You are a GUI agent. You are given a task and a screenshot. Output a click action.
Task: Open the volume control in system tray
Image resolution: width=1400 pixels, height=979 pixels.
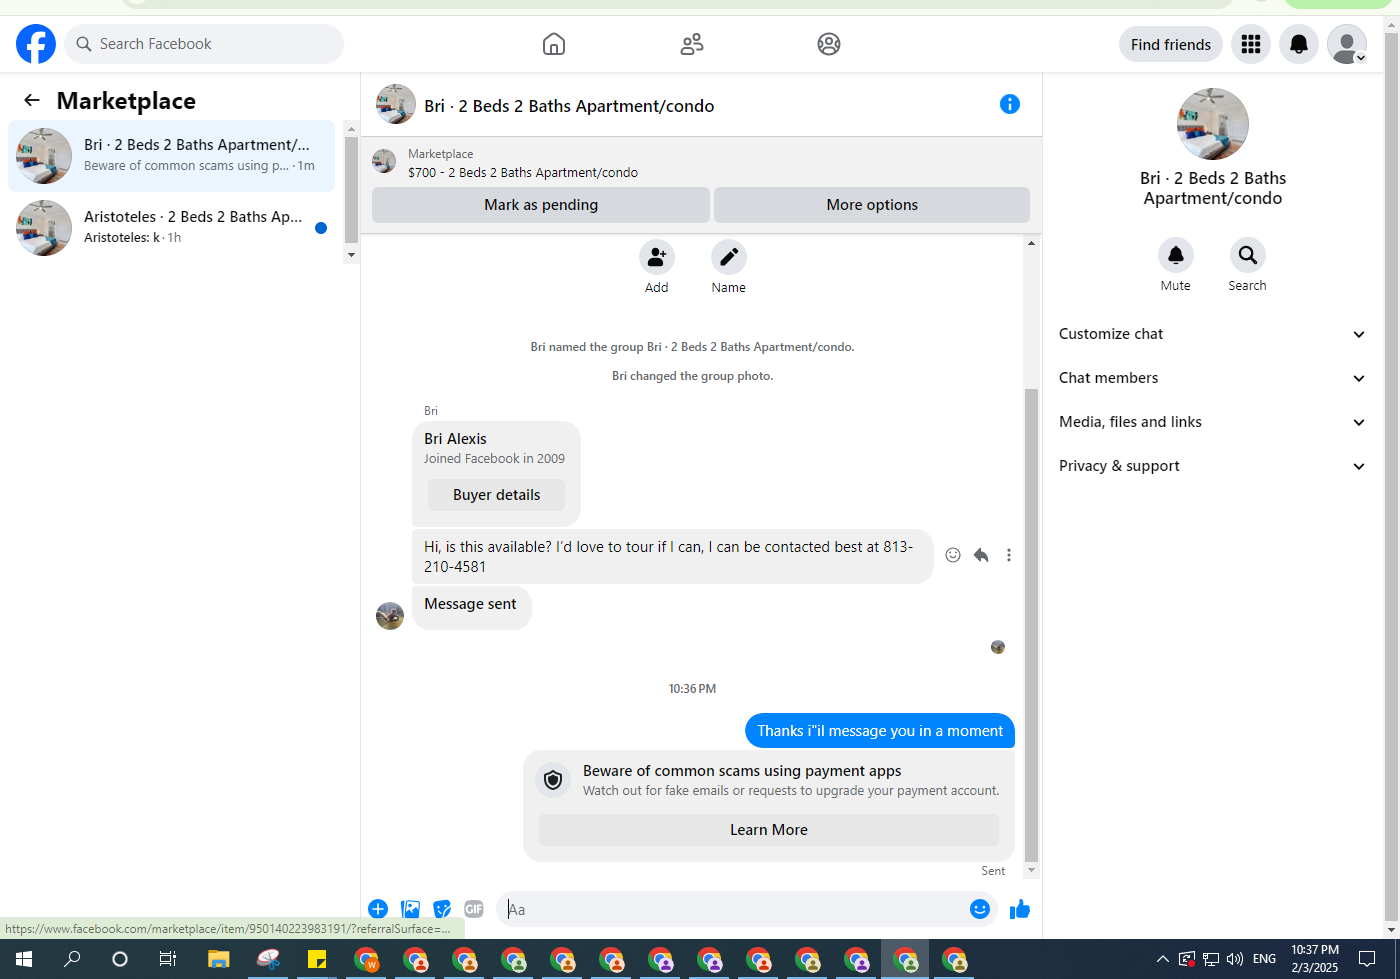click(1235, 959)
